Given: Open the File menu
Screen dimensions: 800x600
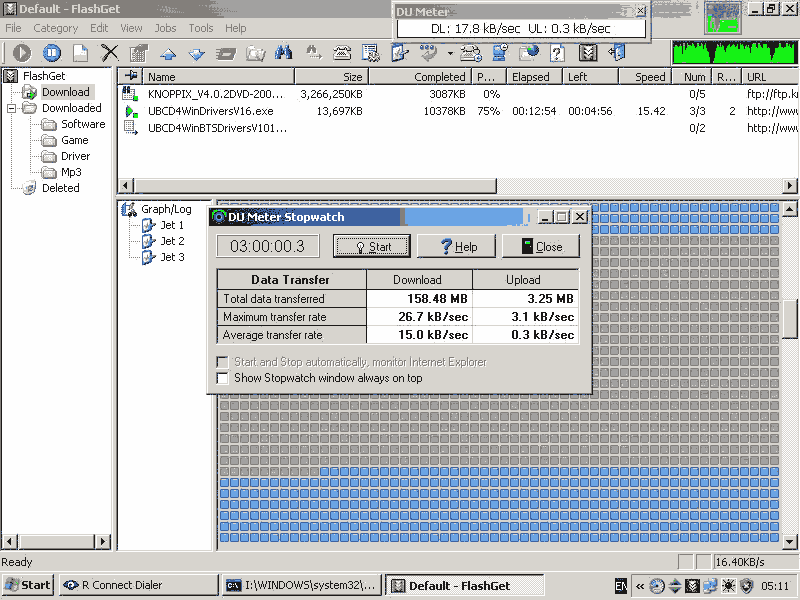Looking at the screenshot, I should click(x=13, y=28).
